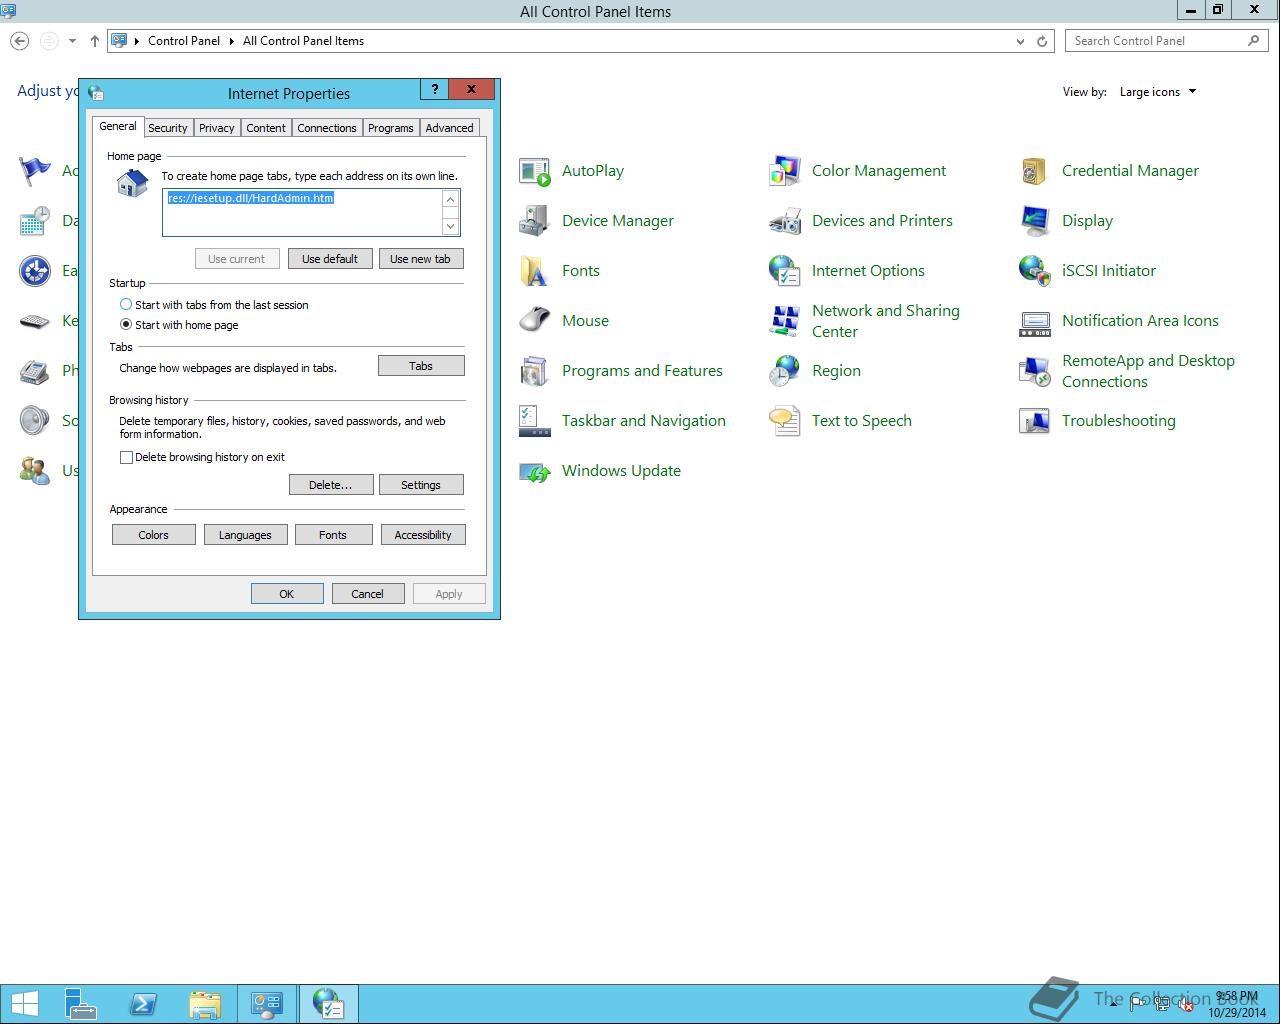Click the home page box scroll down arrow
Image resolution: width=1280 pixels, height=1024 pixels.
pos(451,226)
